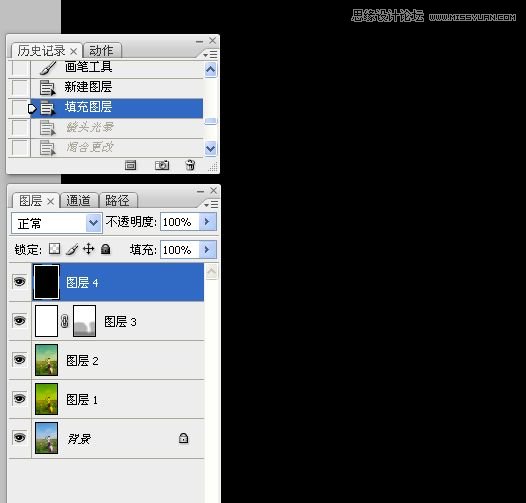
Task: Toggle lock transparent pixels icon
Action: pyautogui.click(x=55, y=249)
